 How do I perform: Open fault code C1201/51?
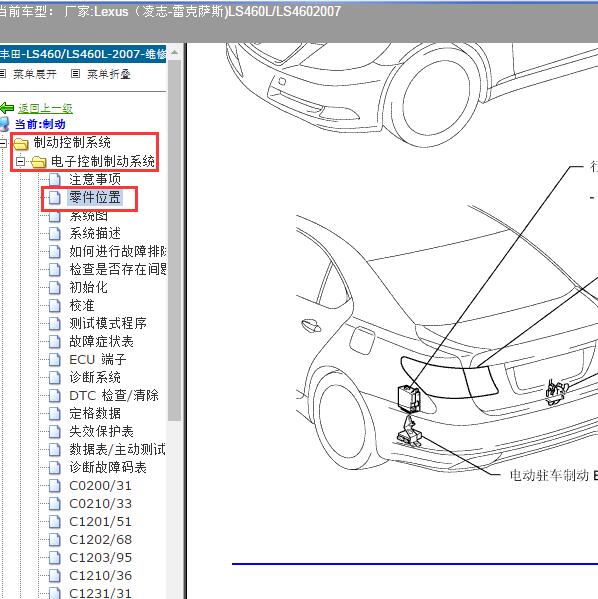pos(100,521)
